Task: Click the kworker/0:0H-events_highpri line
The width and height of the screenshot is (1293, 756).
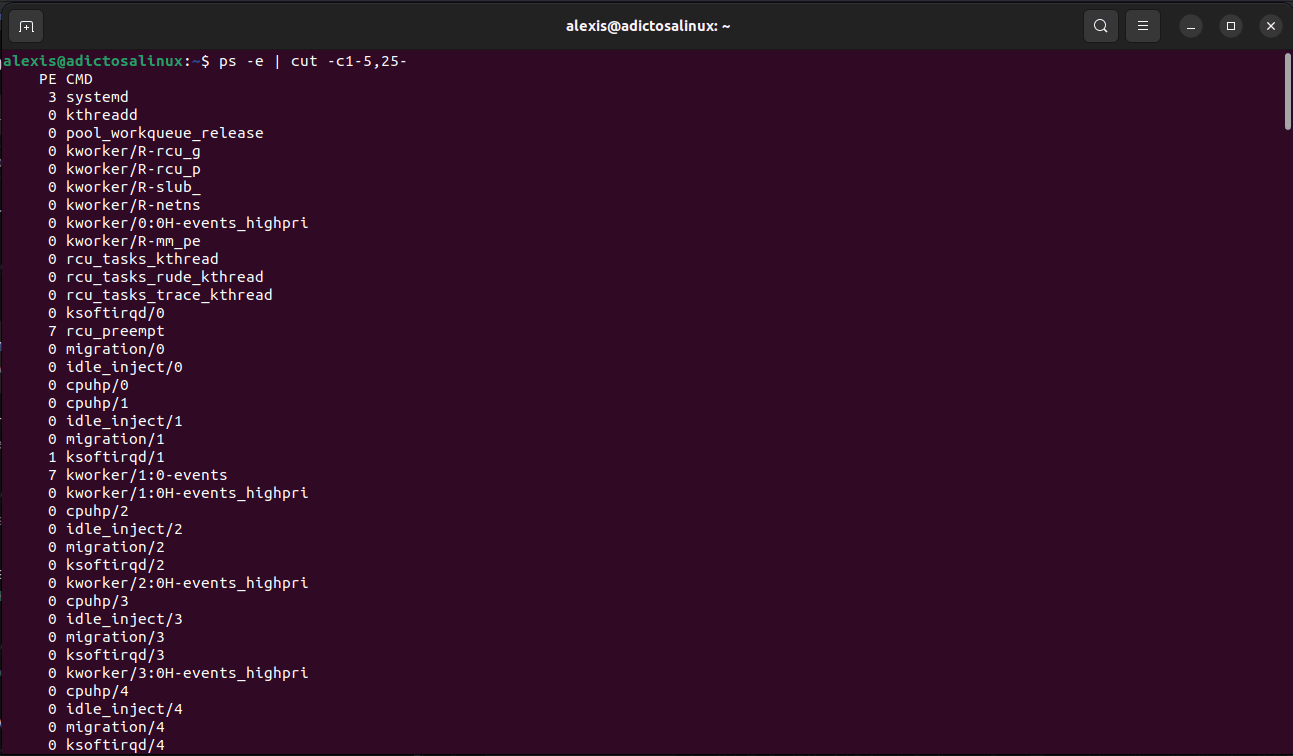Action: [178, 223]
